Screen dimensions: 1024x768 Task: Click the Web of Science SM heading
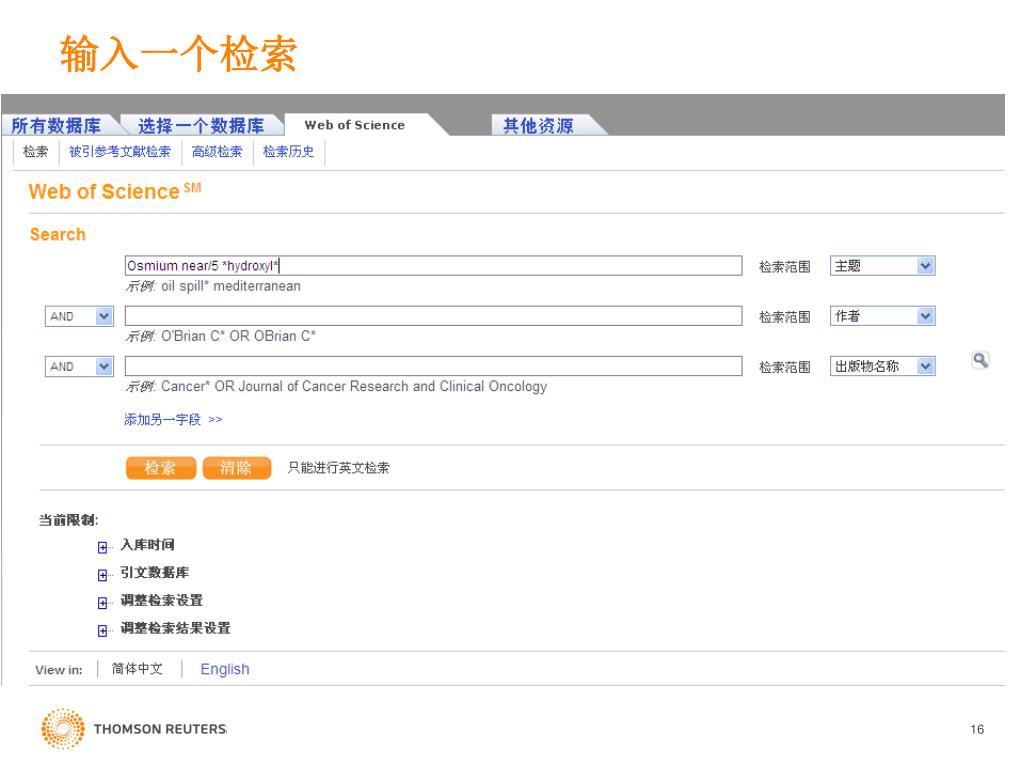pyautogui.click(x=115, y=191)
